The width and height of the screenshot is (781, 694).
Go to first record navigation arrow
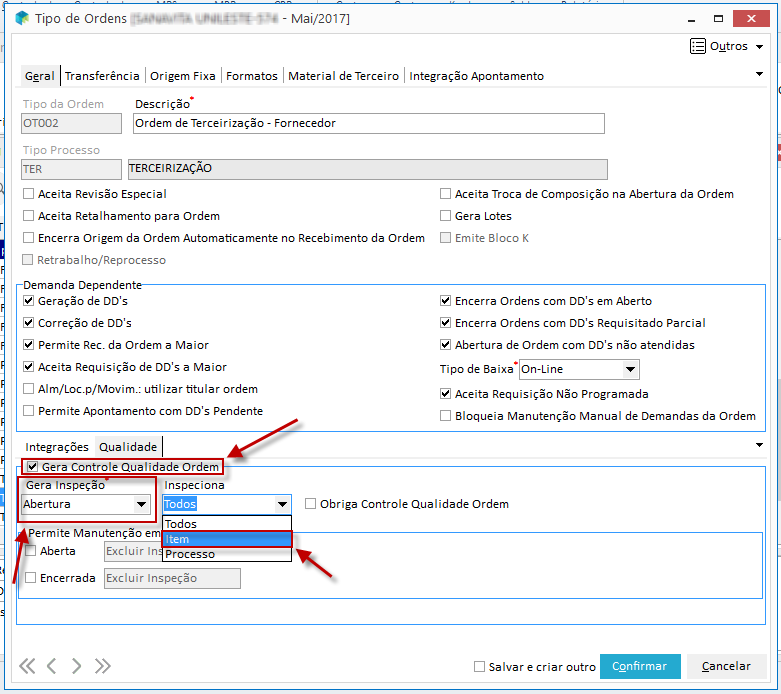(x=27, y=666)
